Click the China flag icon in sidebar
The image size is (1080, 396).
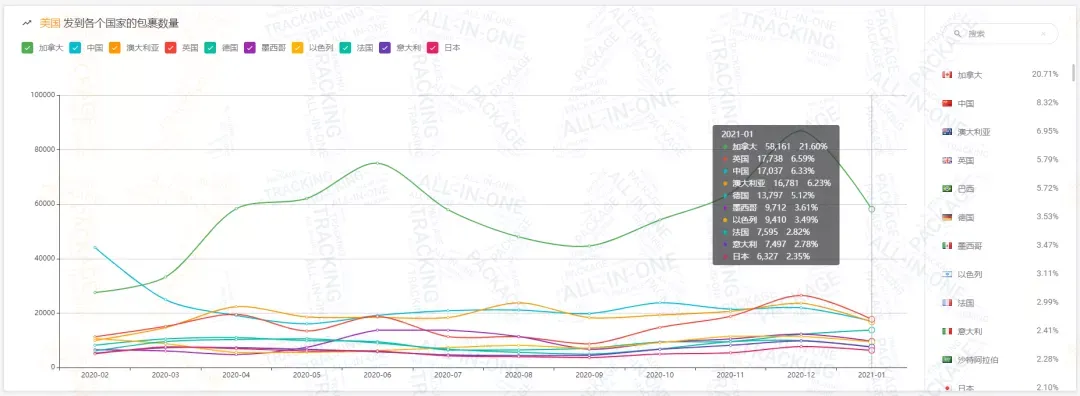pyautogui.click(x=946, y=103)
